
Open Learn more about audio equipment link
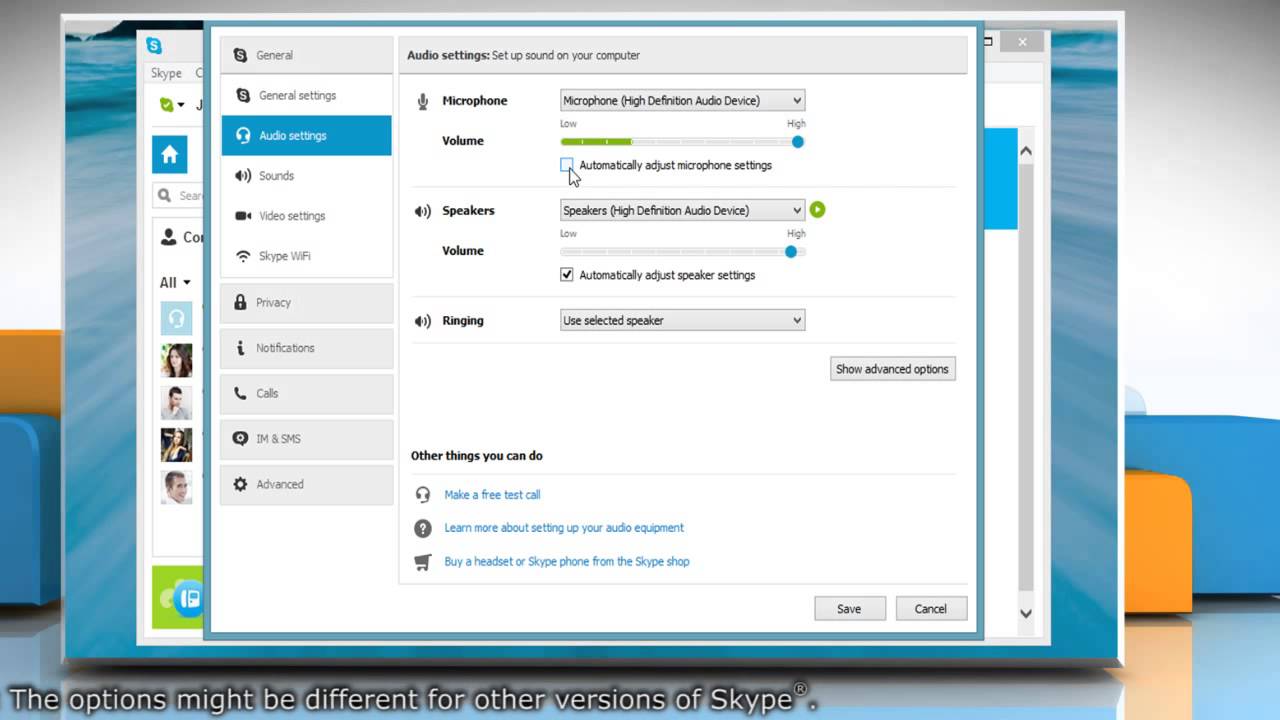(x=564, y=528)
